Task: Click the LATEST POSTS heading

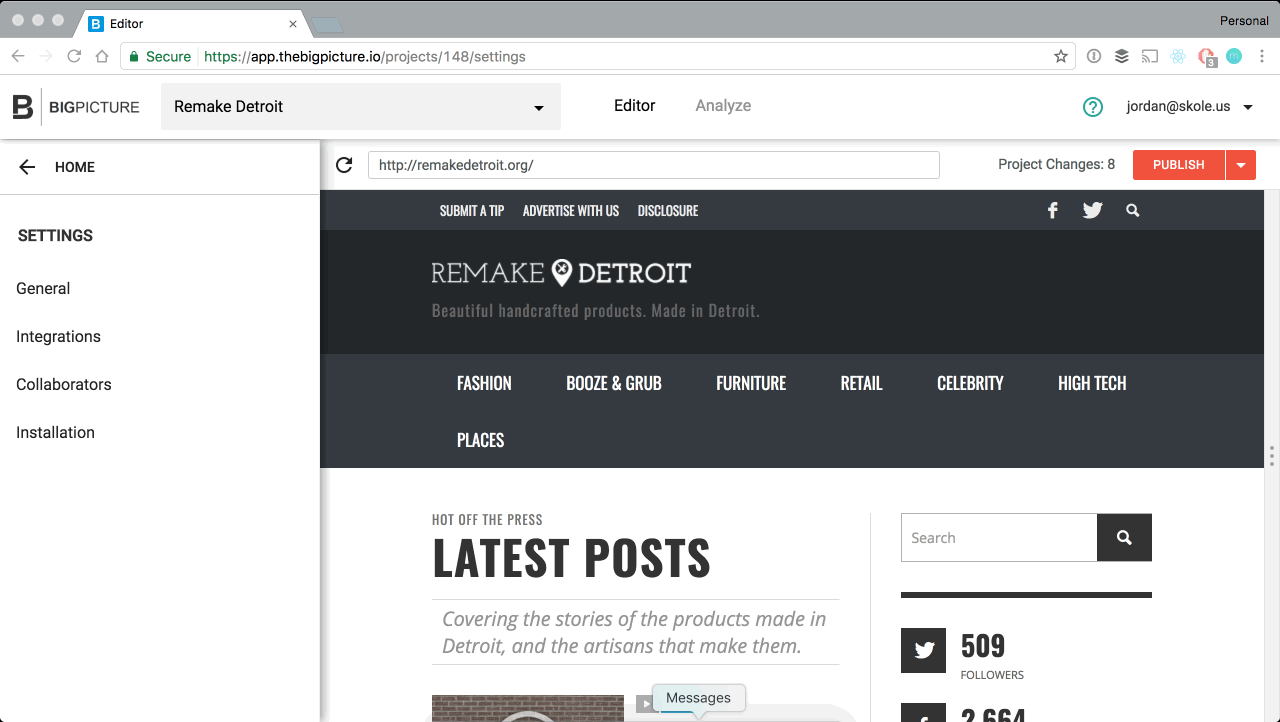Action: [x=571, y=559]
